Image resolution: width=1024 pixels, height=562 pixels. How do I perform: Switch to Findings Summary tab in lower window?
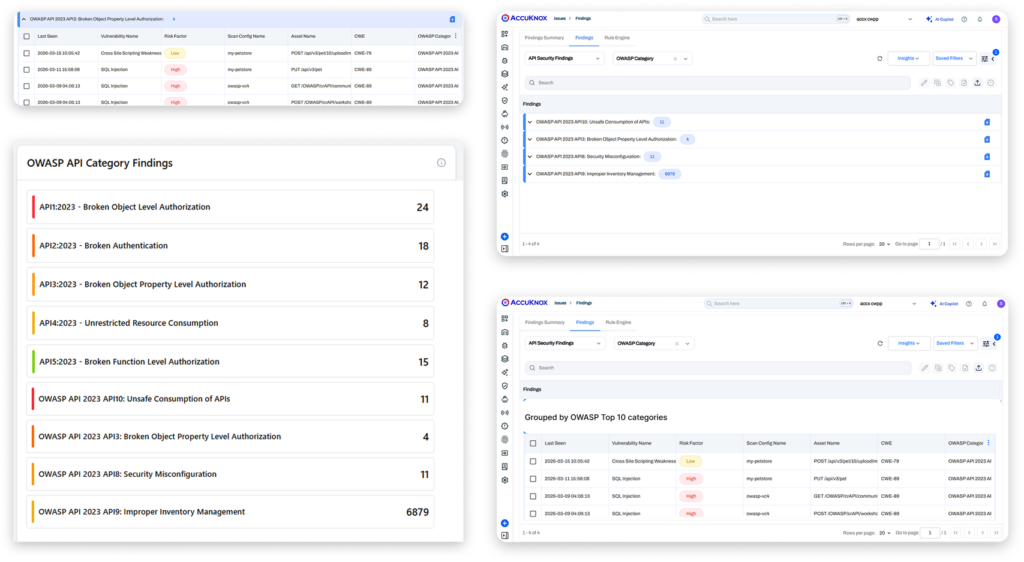[x=545, y=322]
